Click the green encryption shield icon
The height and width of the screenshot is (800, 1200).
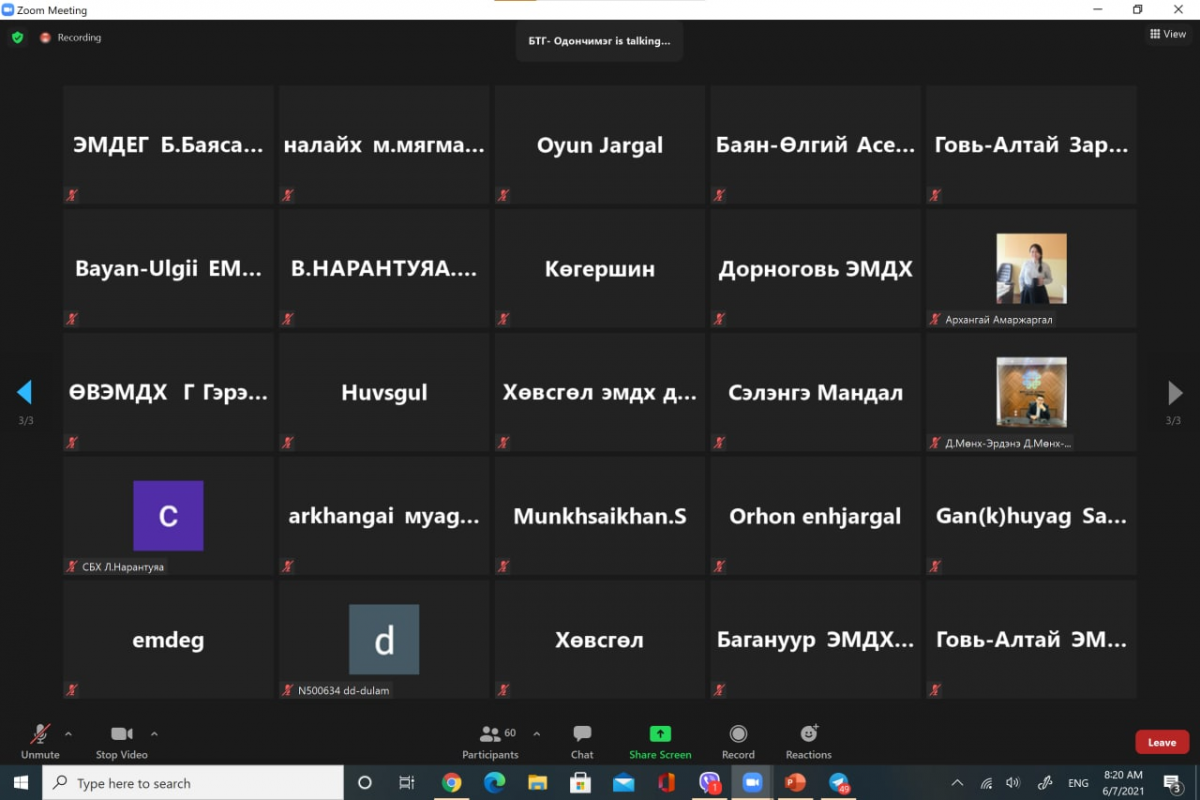coord(17,38)
